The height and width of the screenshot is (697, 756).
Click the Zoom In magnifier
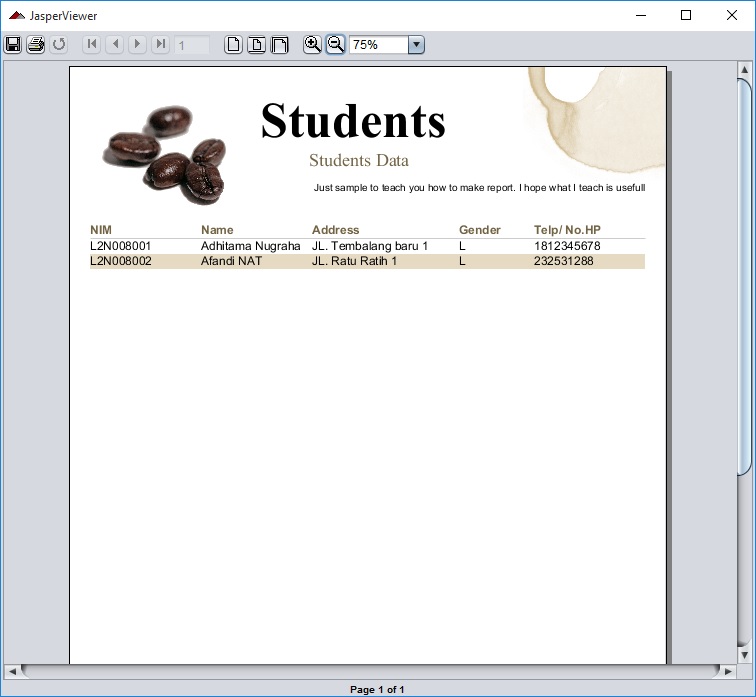(x=312, y=44)
